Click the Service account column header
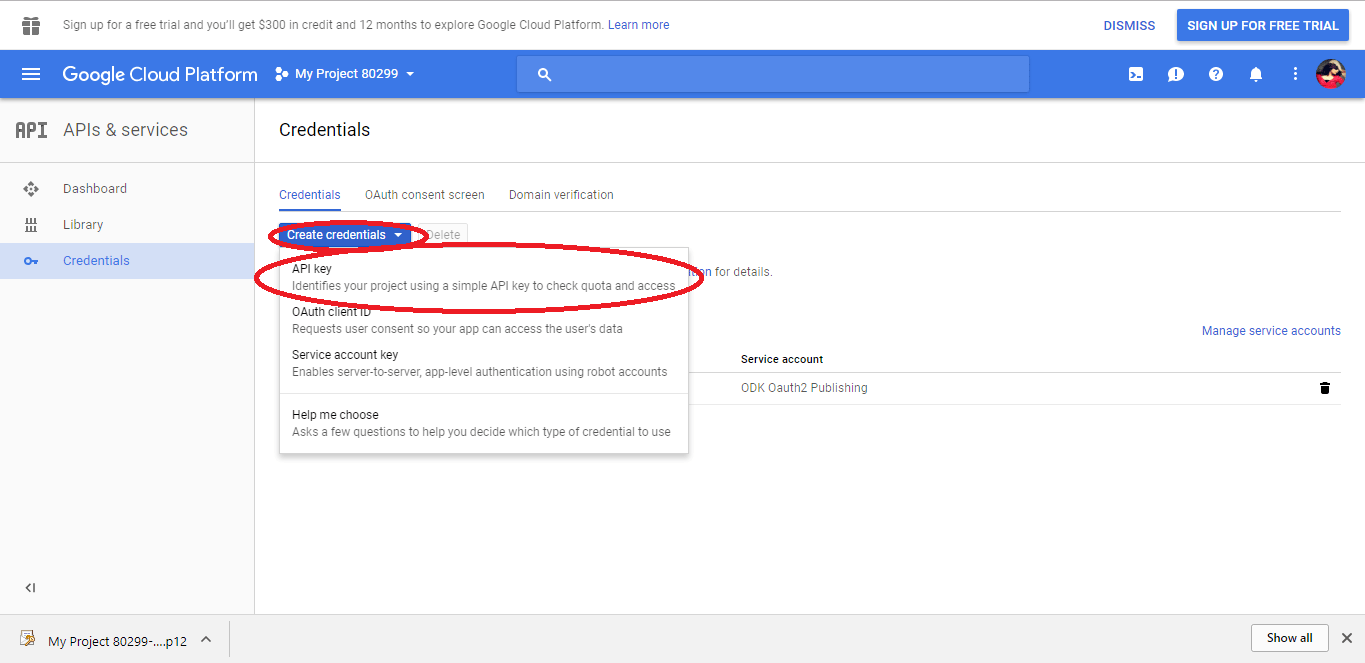1365x663 pixels. [782, 359]
